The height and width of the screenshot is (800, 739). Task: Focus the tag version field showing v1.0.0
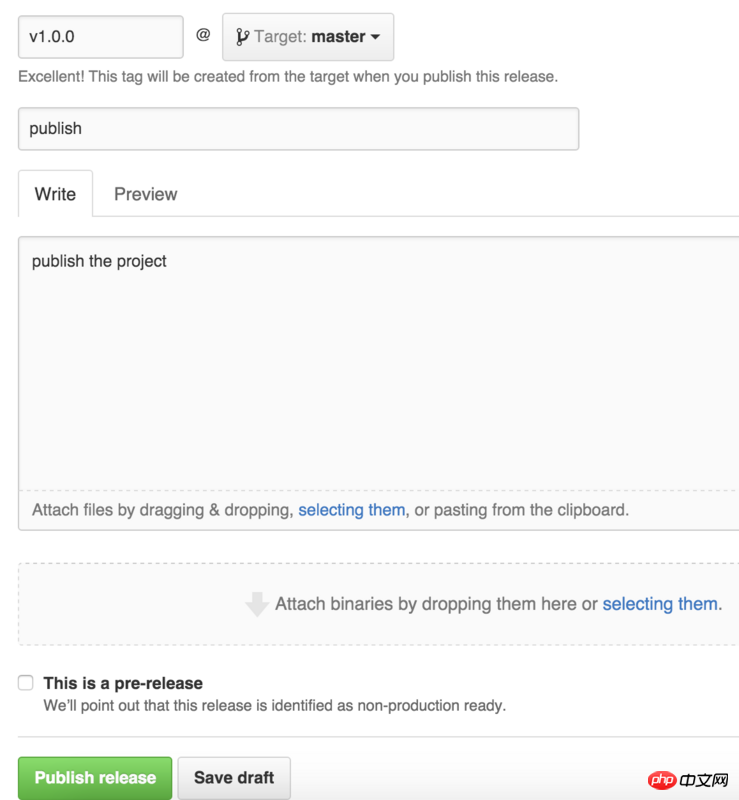101,37
